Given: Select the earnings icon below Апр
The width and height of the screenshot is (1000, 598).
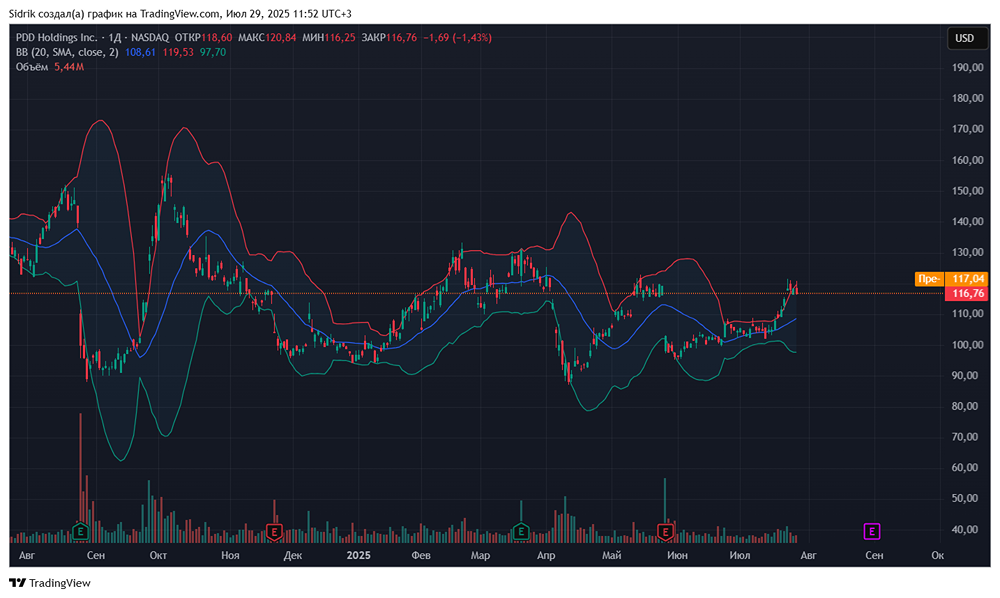Looking at the screenshot, I should tap(520, 533).
